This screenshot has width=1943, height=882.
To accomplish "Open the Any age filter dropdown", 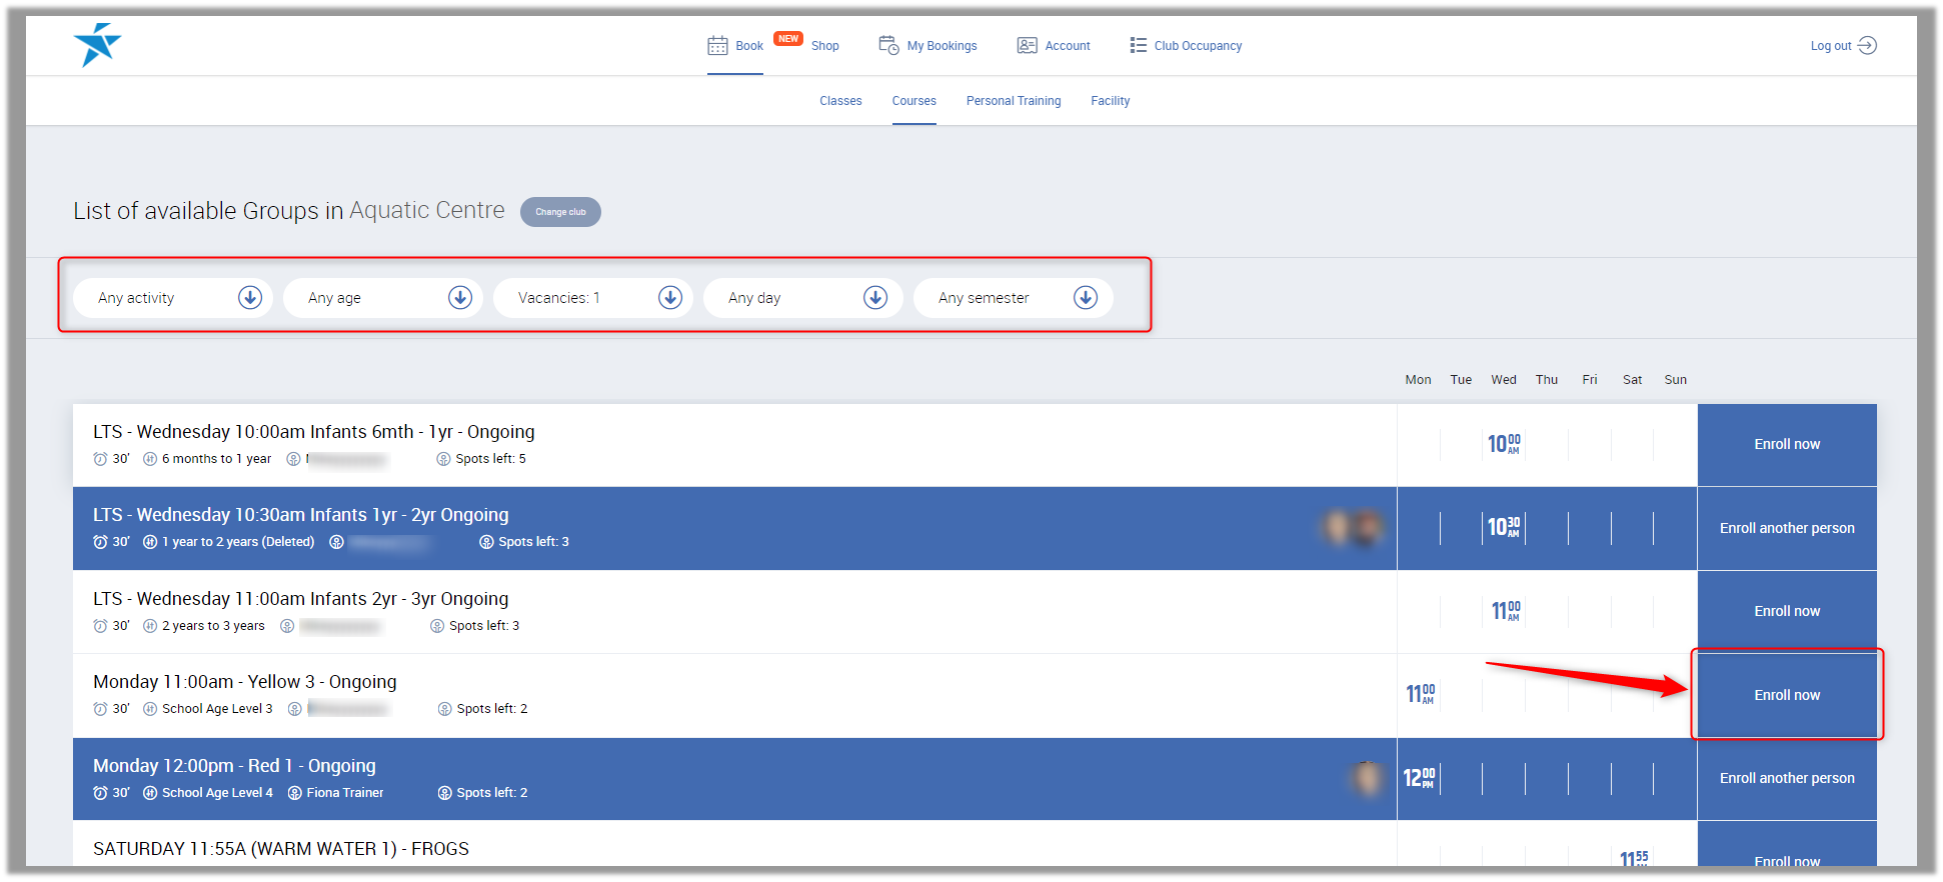I will (x=460, y=298).
